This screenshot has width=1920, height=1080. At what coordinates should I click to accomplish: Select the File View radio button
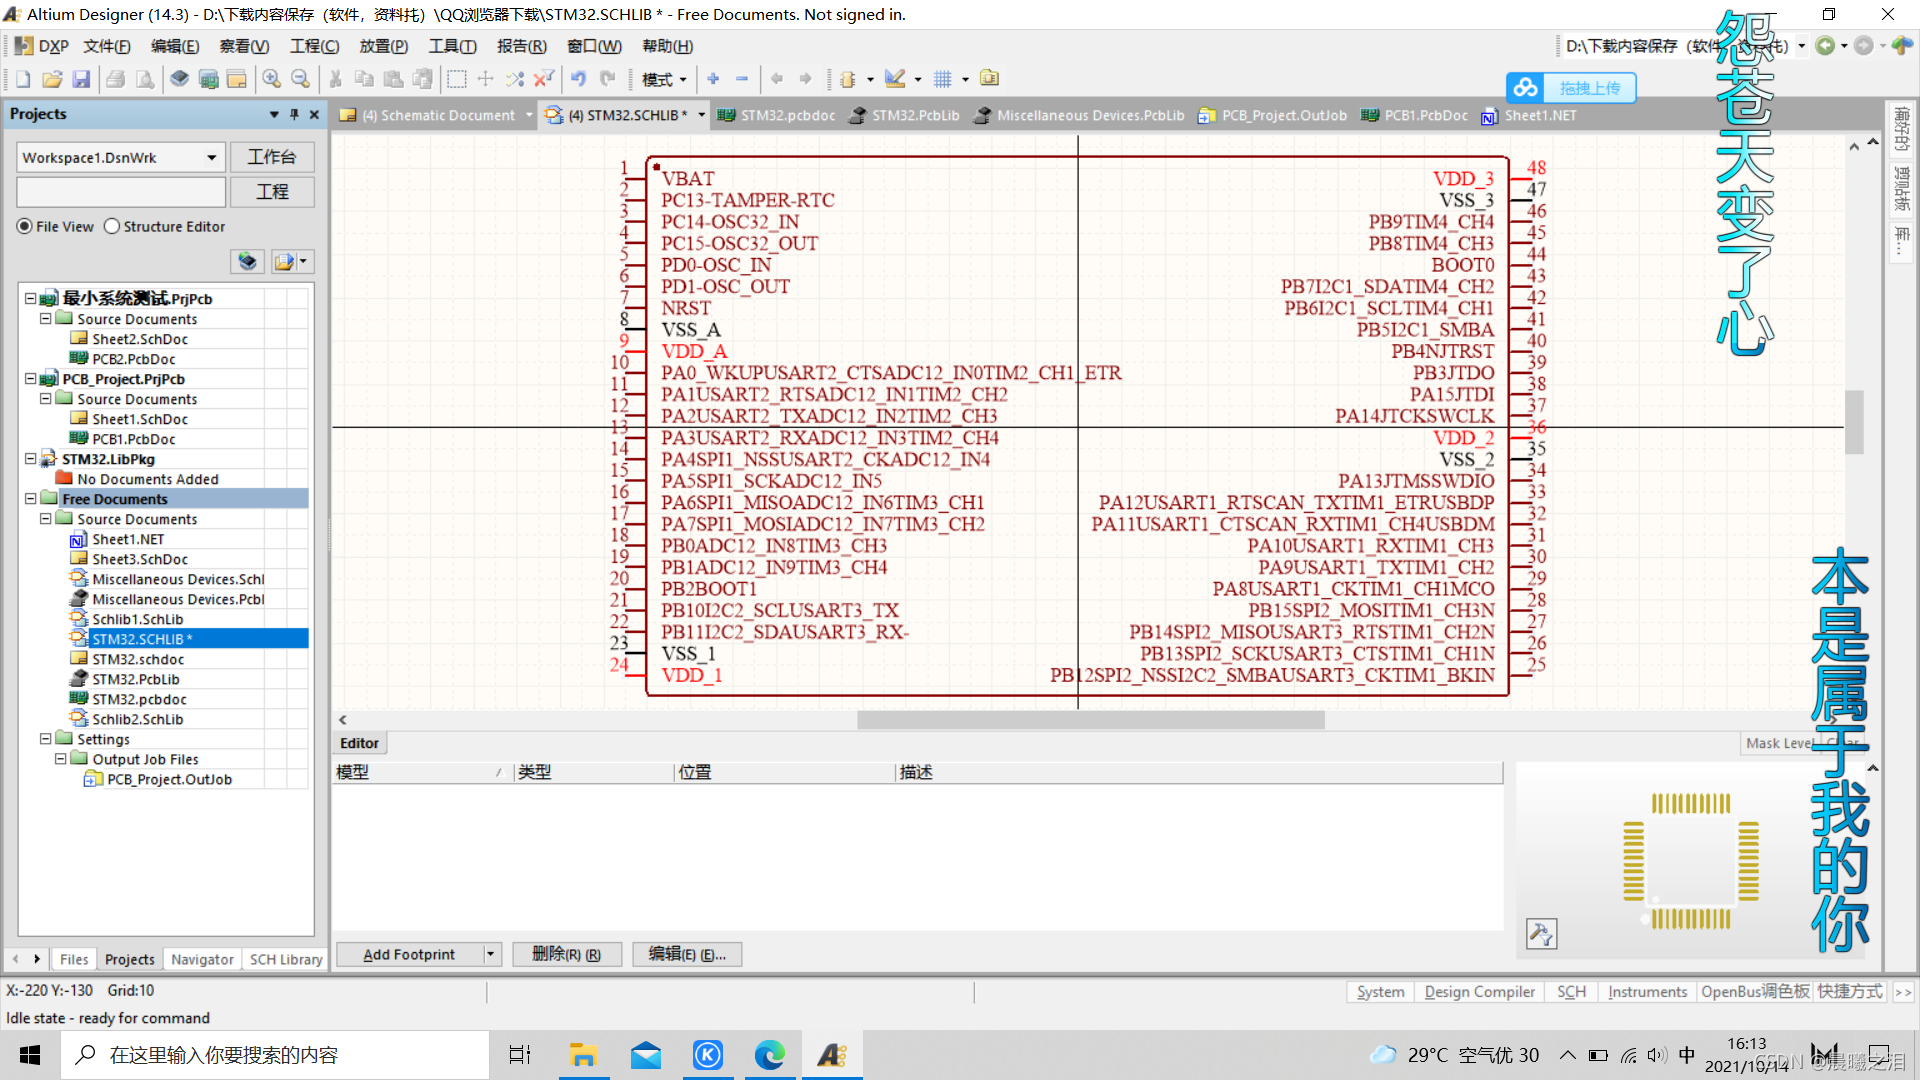click(x=25, y=227)
